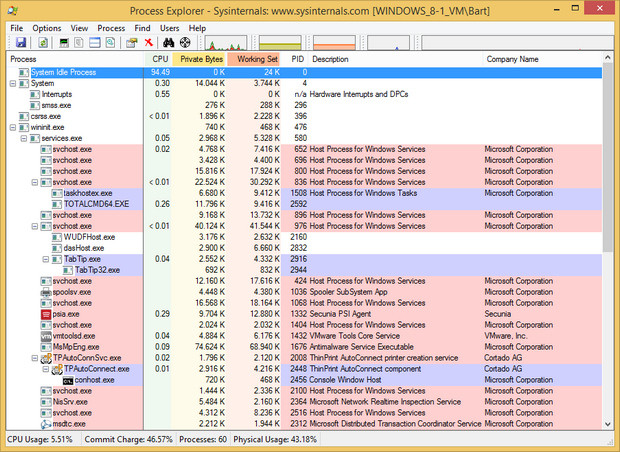The height and width of the screenshot is (452, 620).
Task: Click the Refresh Now toolbar icon
Action: pyautogui.click(x=43, y=42)
